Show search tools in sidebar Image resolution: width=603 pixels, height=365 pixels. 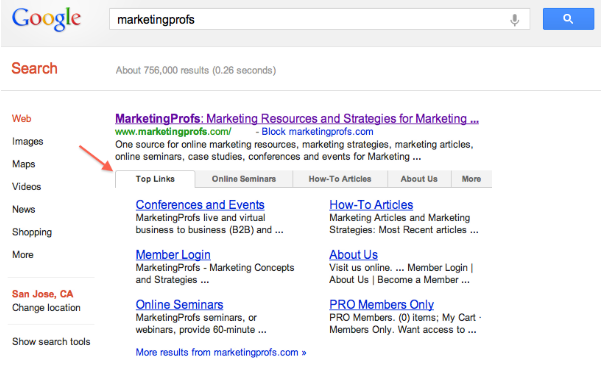[x=51, y=342]
